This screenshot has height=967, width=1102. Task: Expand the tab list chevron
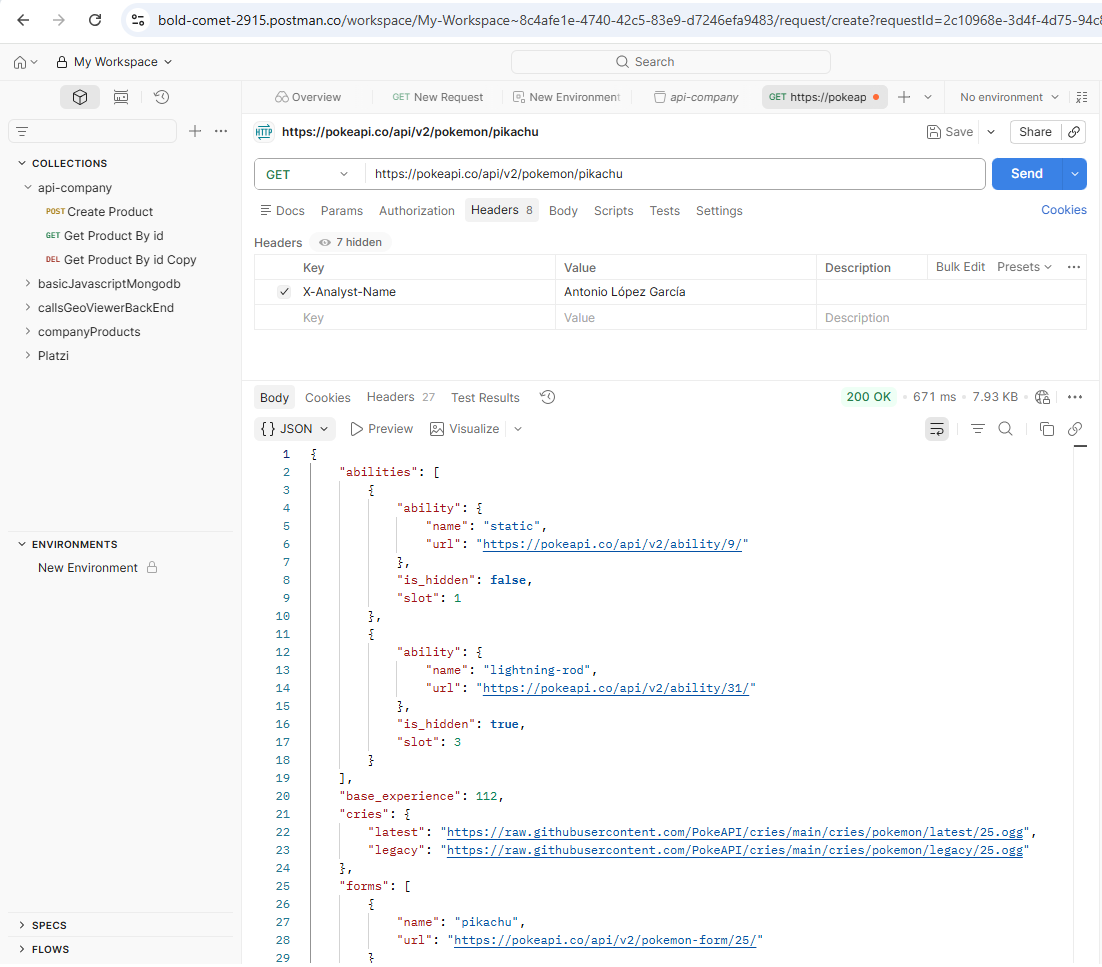[x=928, y=97]
